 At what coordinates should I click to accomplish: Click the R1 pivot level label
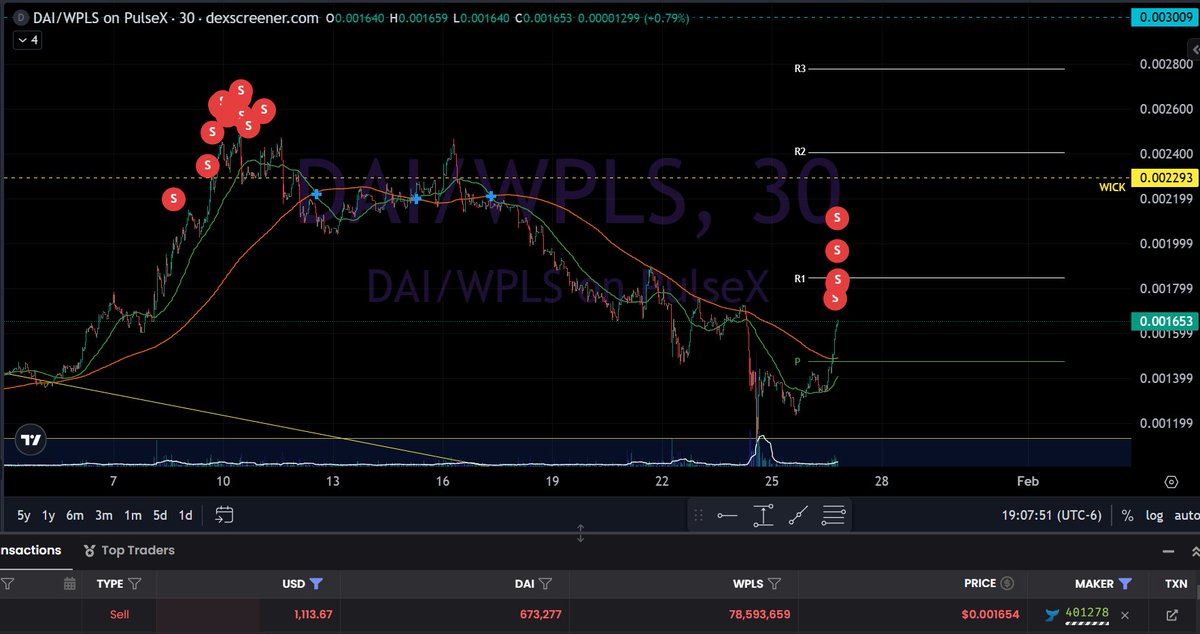pos(800,278)
